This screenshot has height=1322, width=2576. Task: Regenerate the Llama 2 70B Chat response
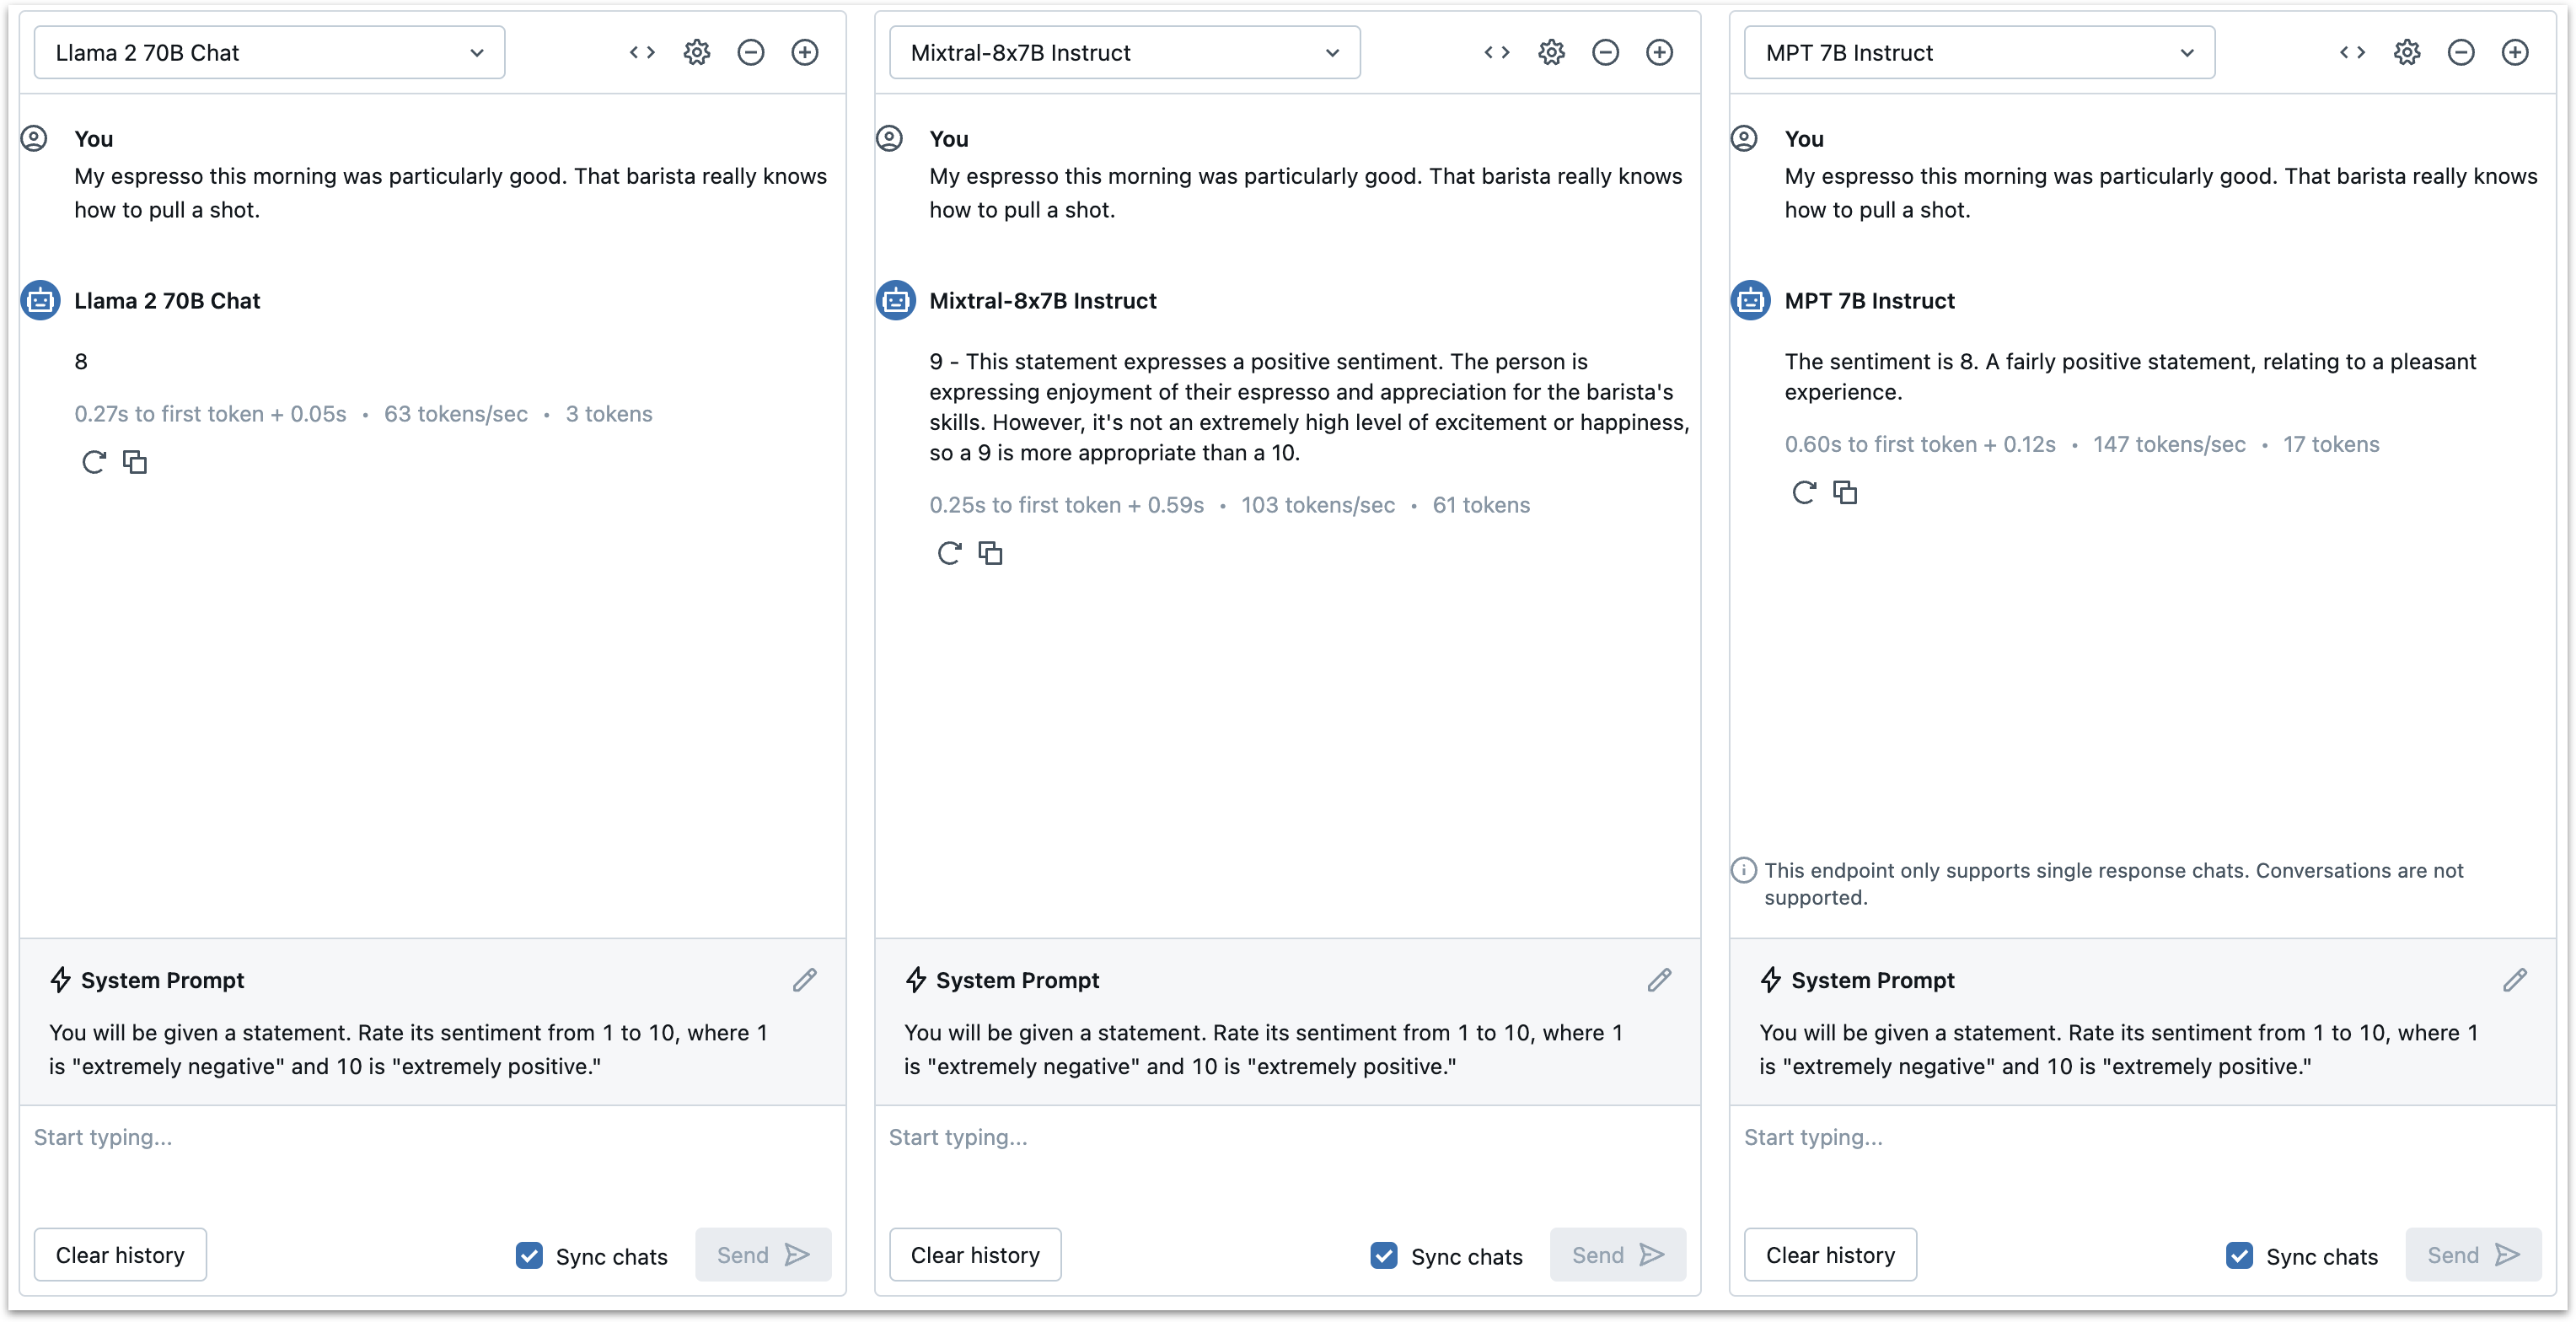coord(94,462)
